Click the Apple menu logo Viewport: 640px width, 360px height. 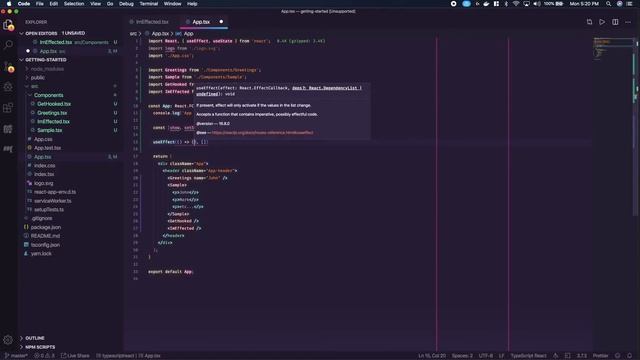coord(9,4)
